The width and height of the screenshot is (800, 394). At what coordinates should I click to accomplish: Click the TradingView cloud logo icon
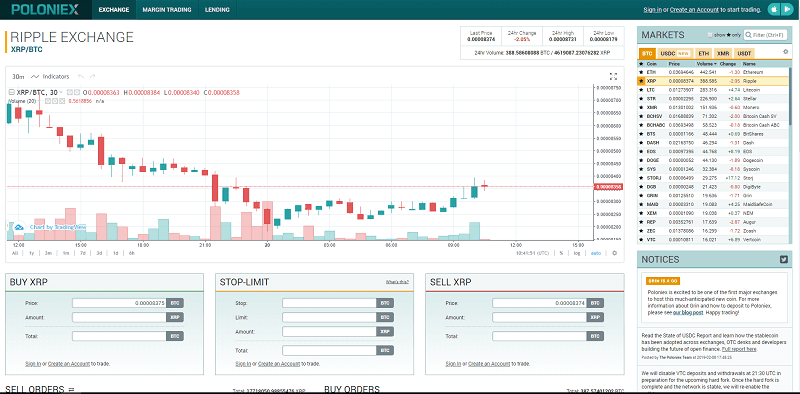[19, 227]
